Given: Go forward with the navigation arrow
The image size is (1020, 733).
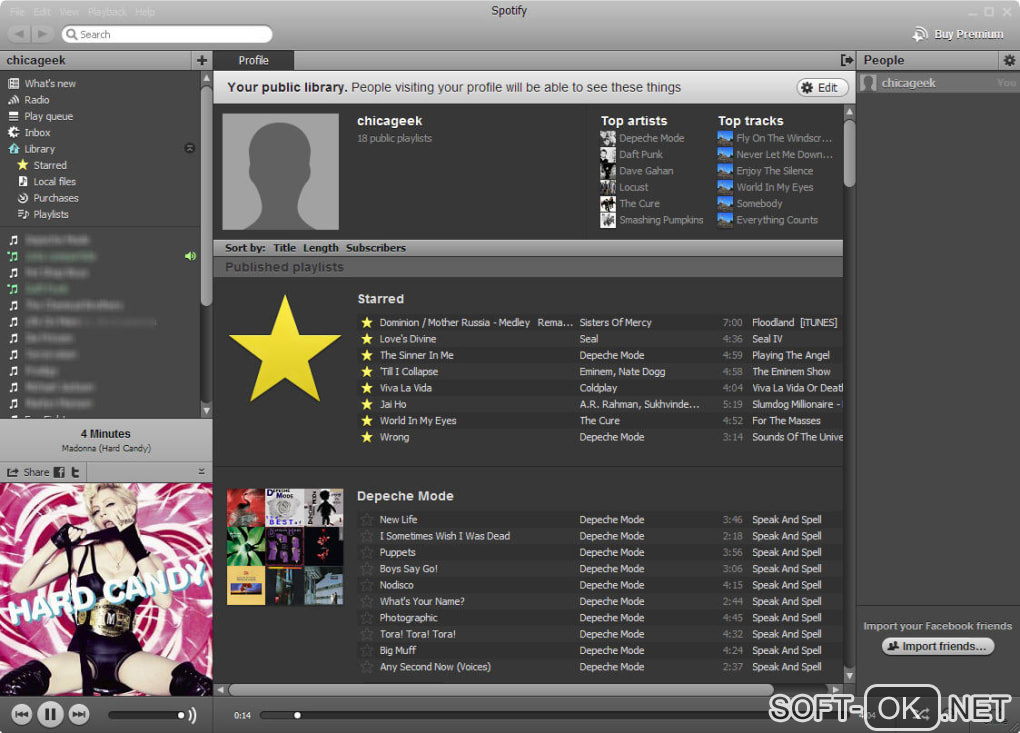Looking at the screenshot, I should [x=42, y=34].
